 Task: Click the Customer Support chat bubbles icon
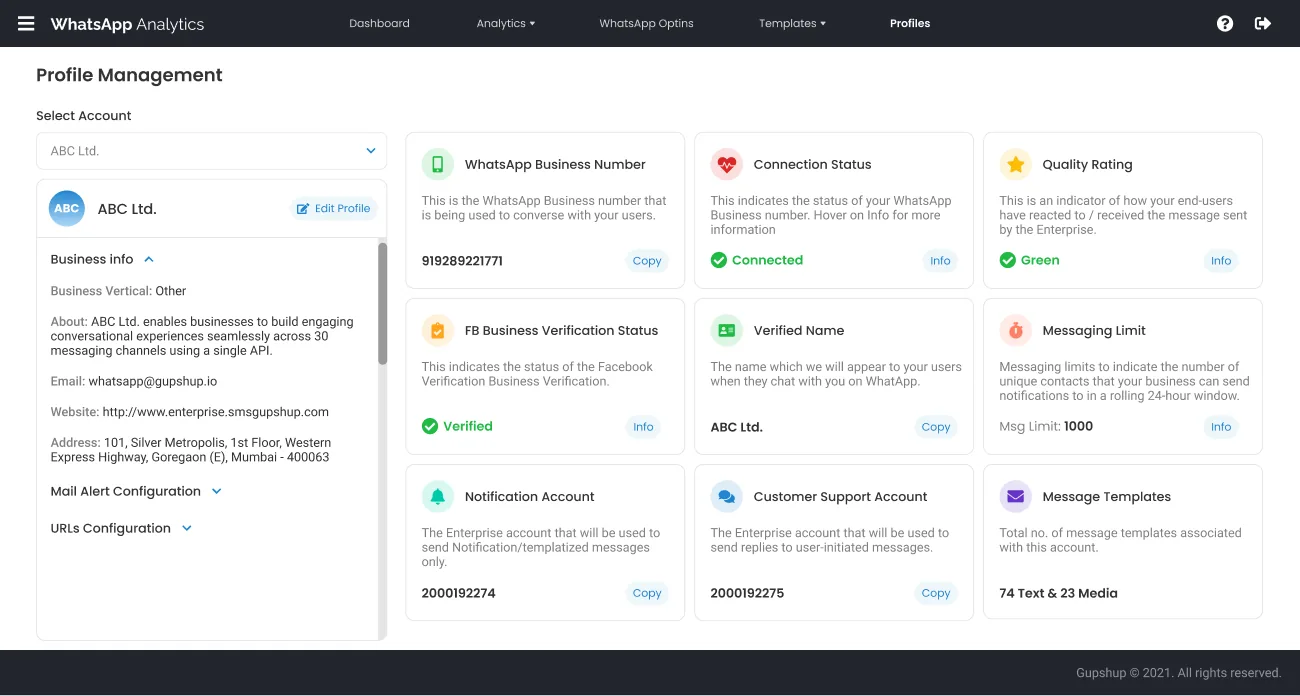[x=726, y=496]
